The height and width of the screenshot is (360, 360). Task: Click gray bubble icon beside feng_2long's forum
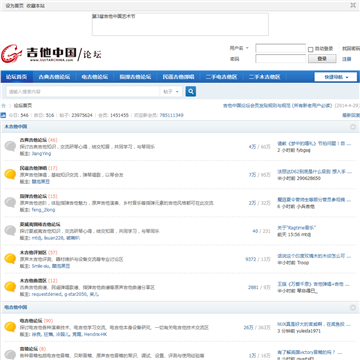point(10,202)
